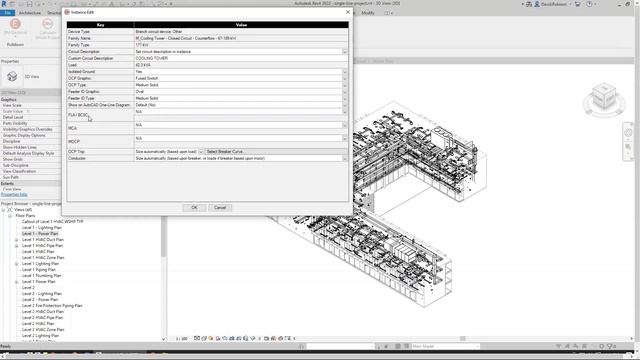This screenshot has width=640, height=360.
Task: Click the Calculate ribbon tool icon
Action: [48, 24]
